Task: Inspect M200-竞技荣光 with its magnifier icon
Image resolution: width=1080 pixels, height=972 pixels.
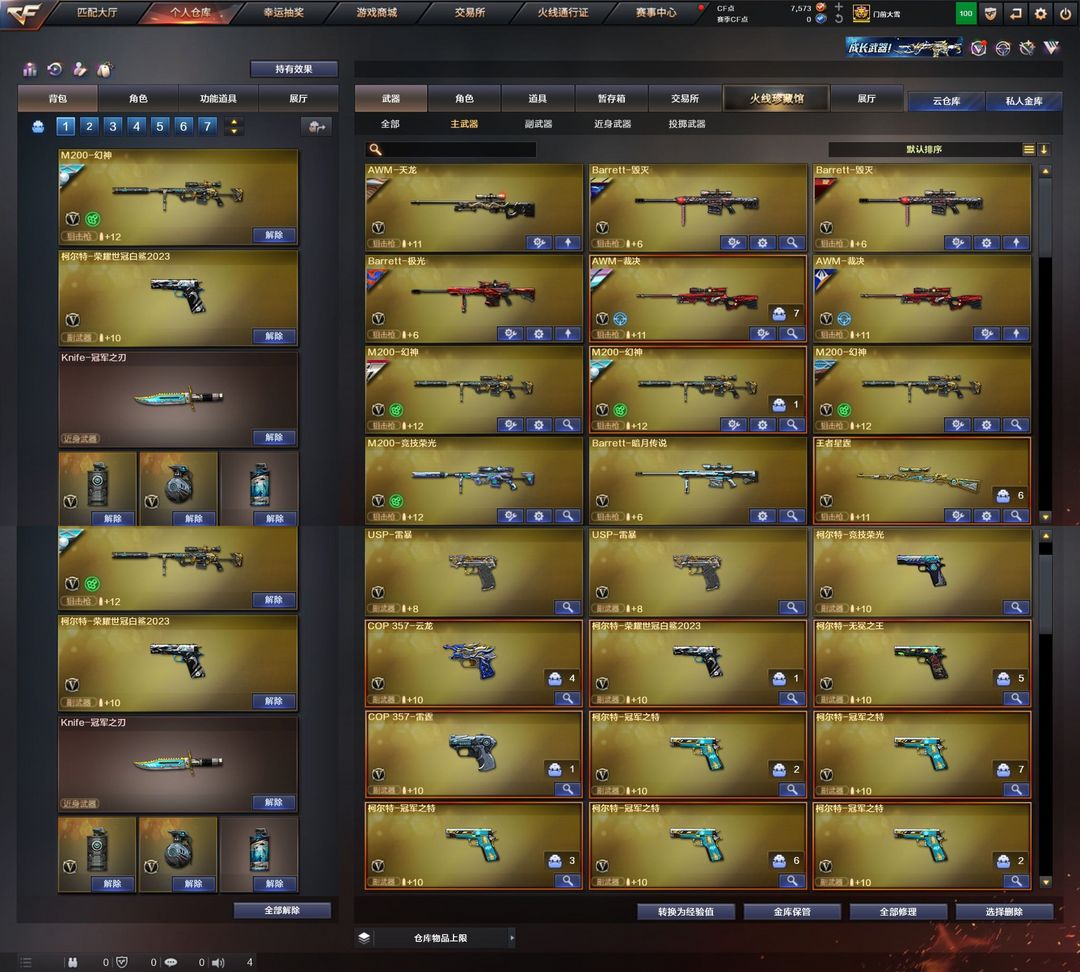Action: 568,515
